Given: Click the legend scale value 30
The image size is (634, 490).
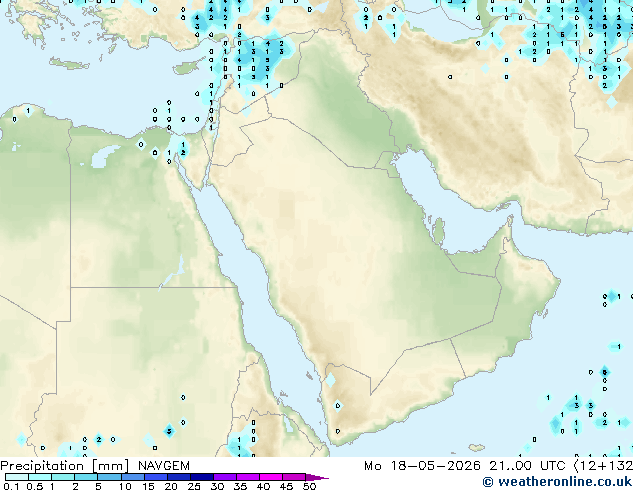Looking at the screenshot, I should 217,486.
